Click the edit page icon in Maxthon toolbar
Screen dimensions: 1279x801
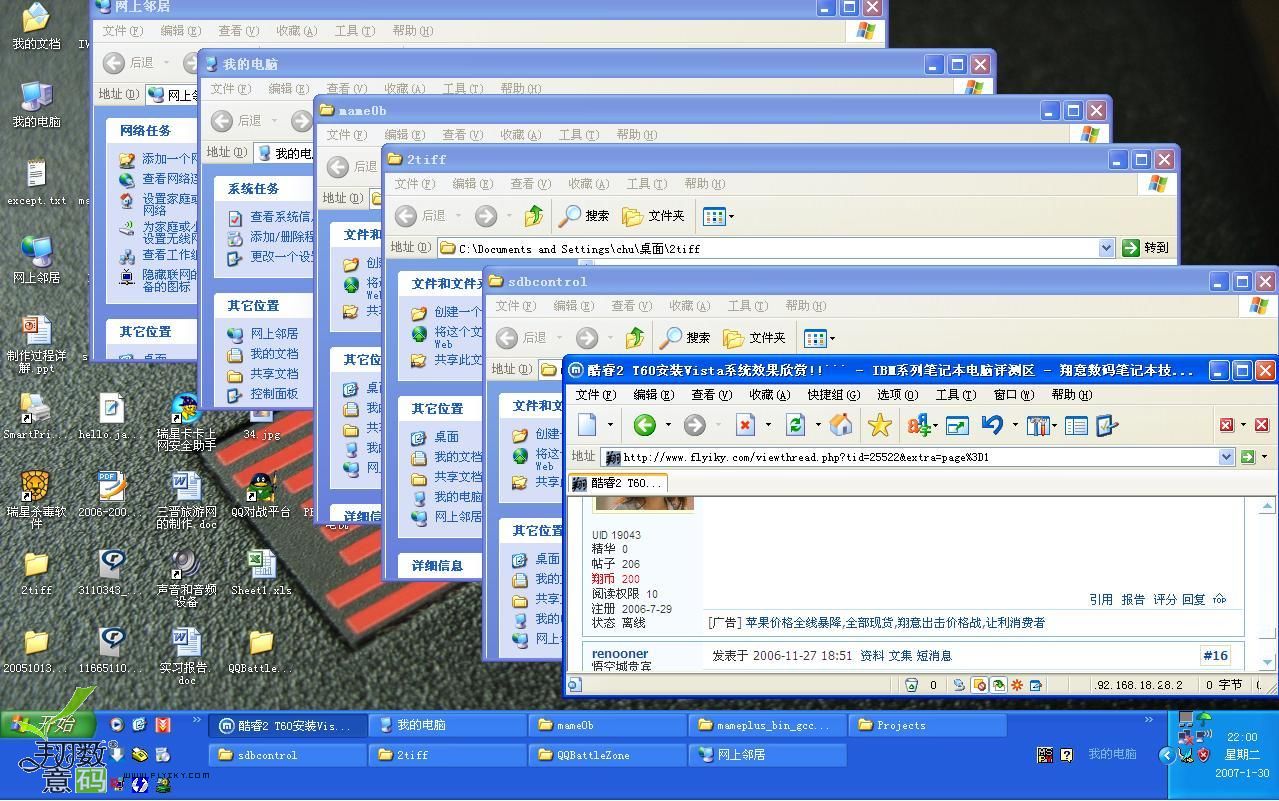pos(1106,426)
